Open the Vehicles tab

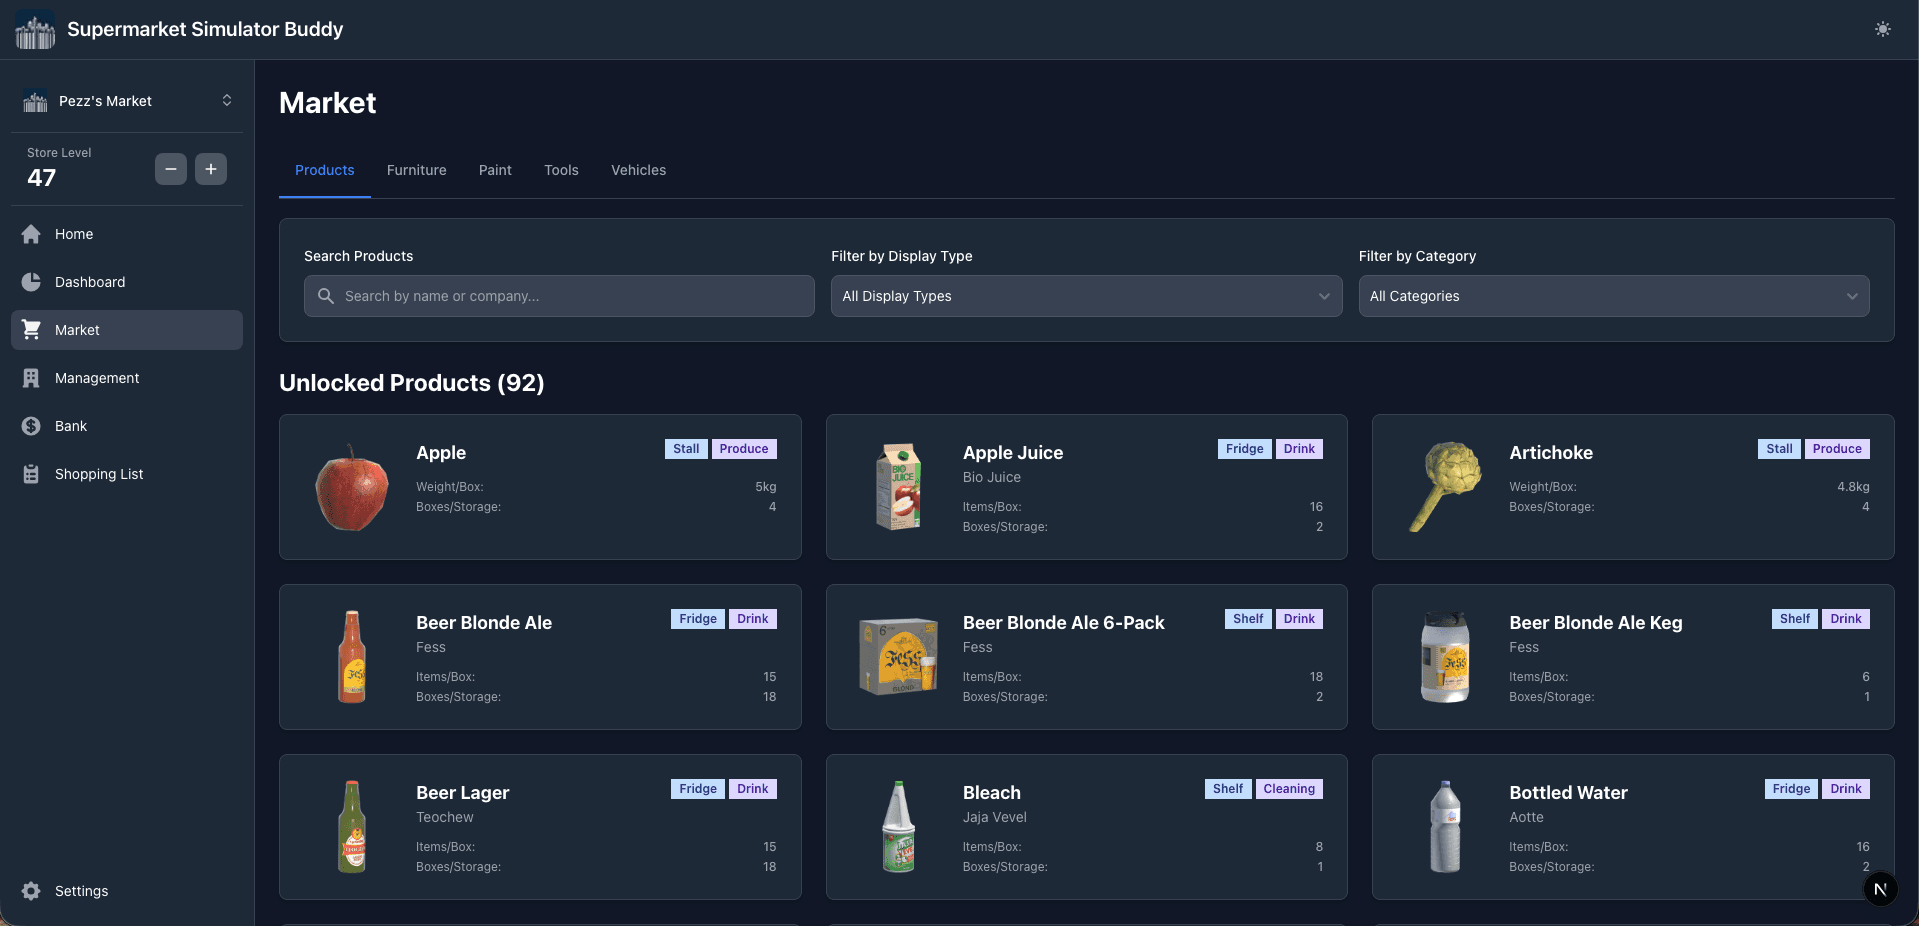(638, 170)
